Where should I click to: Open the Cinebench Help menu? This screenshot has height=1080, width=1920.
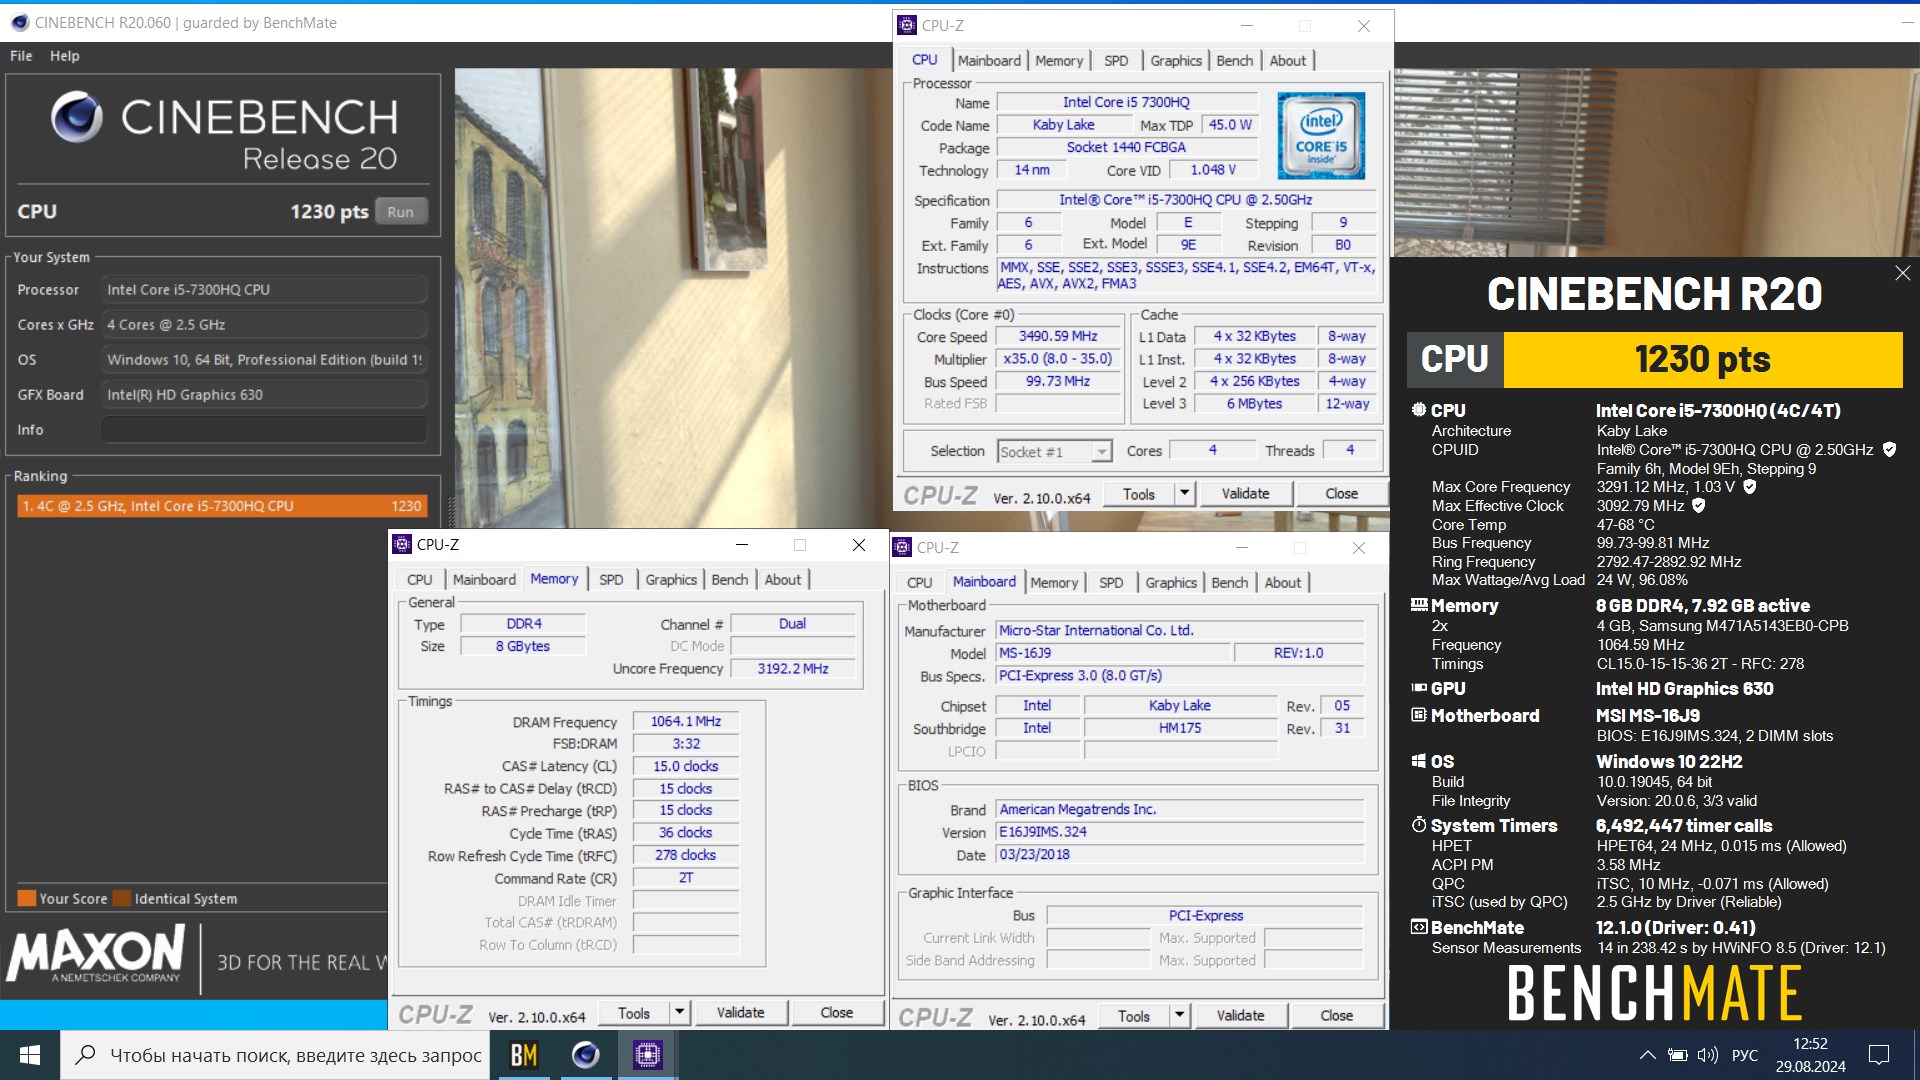click(x=65, y=56)
